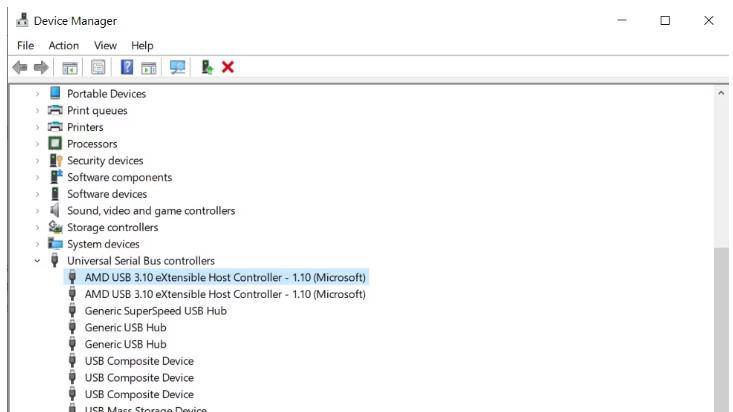Click the Processors label
733x412 pixels.
click(92, 144)
